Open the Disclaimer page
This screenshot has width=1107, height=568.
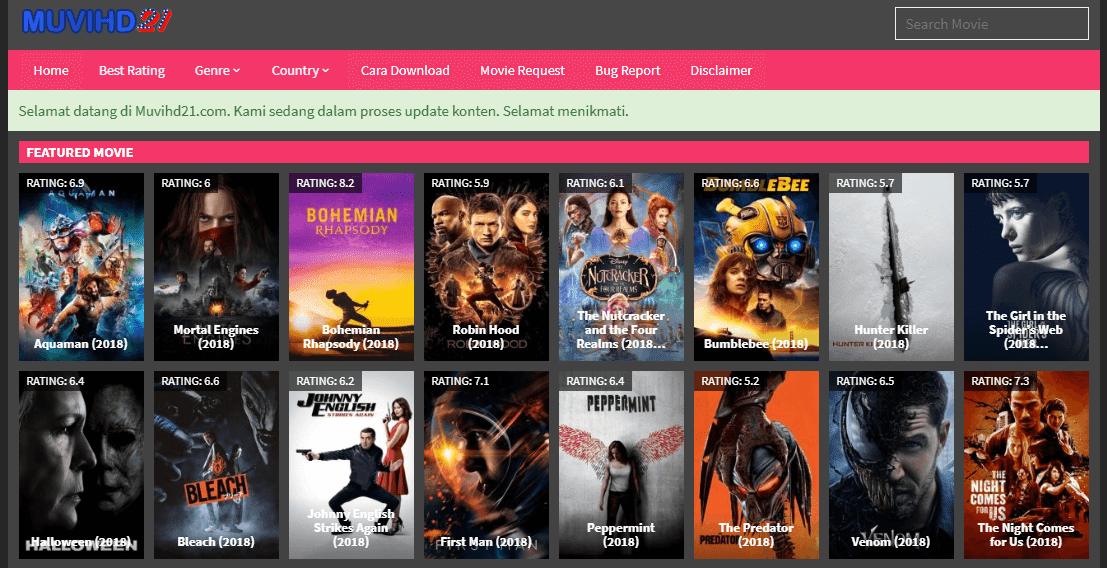point(721,71)
